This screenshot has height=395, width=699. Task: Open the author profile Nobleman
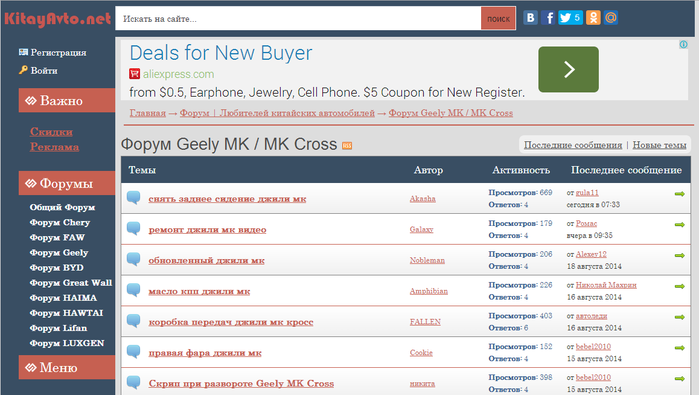point(427,260)
